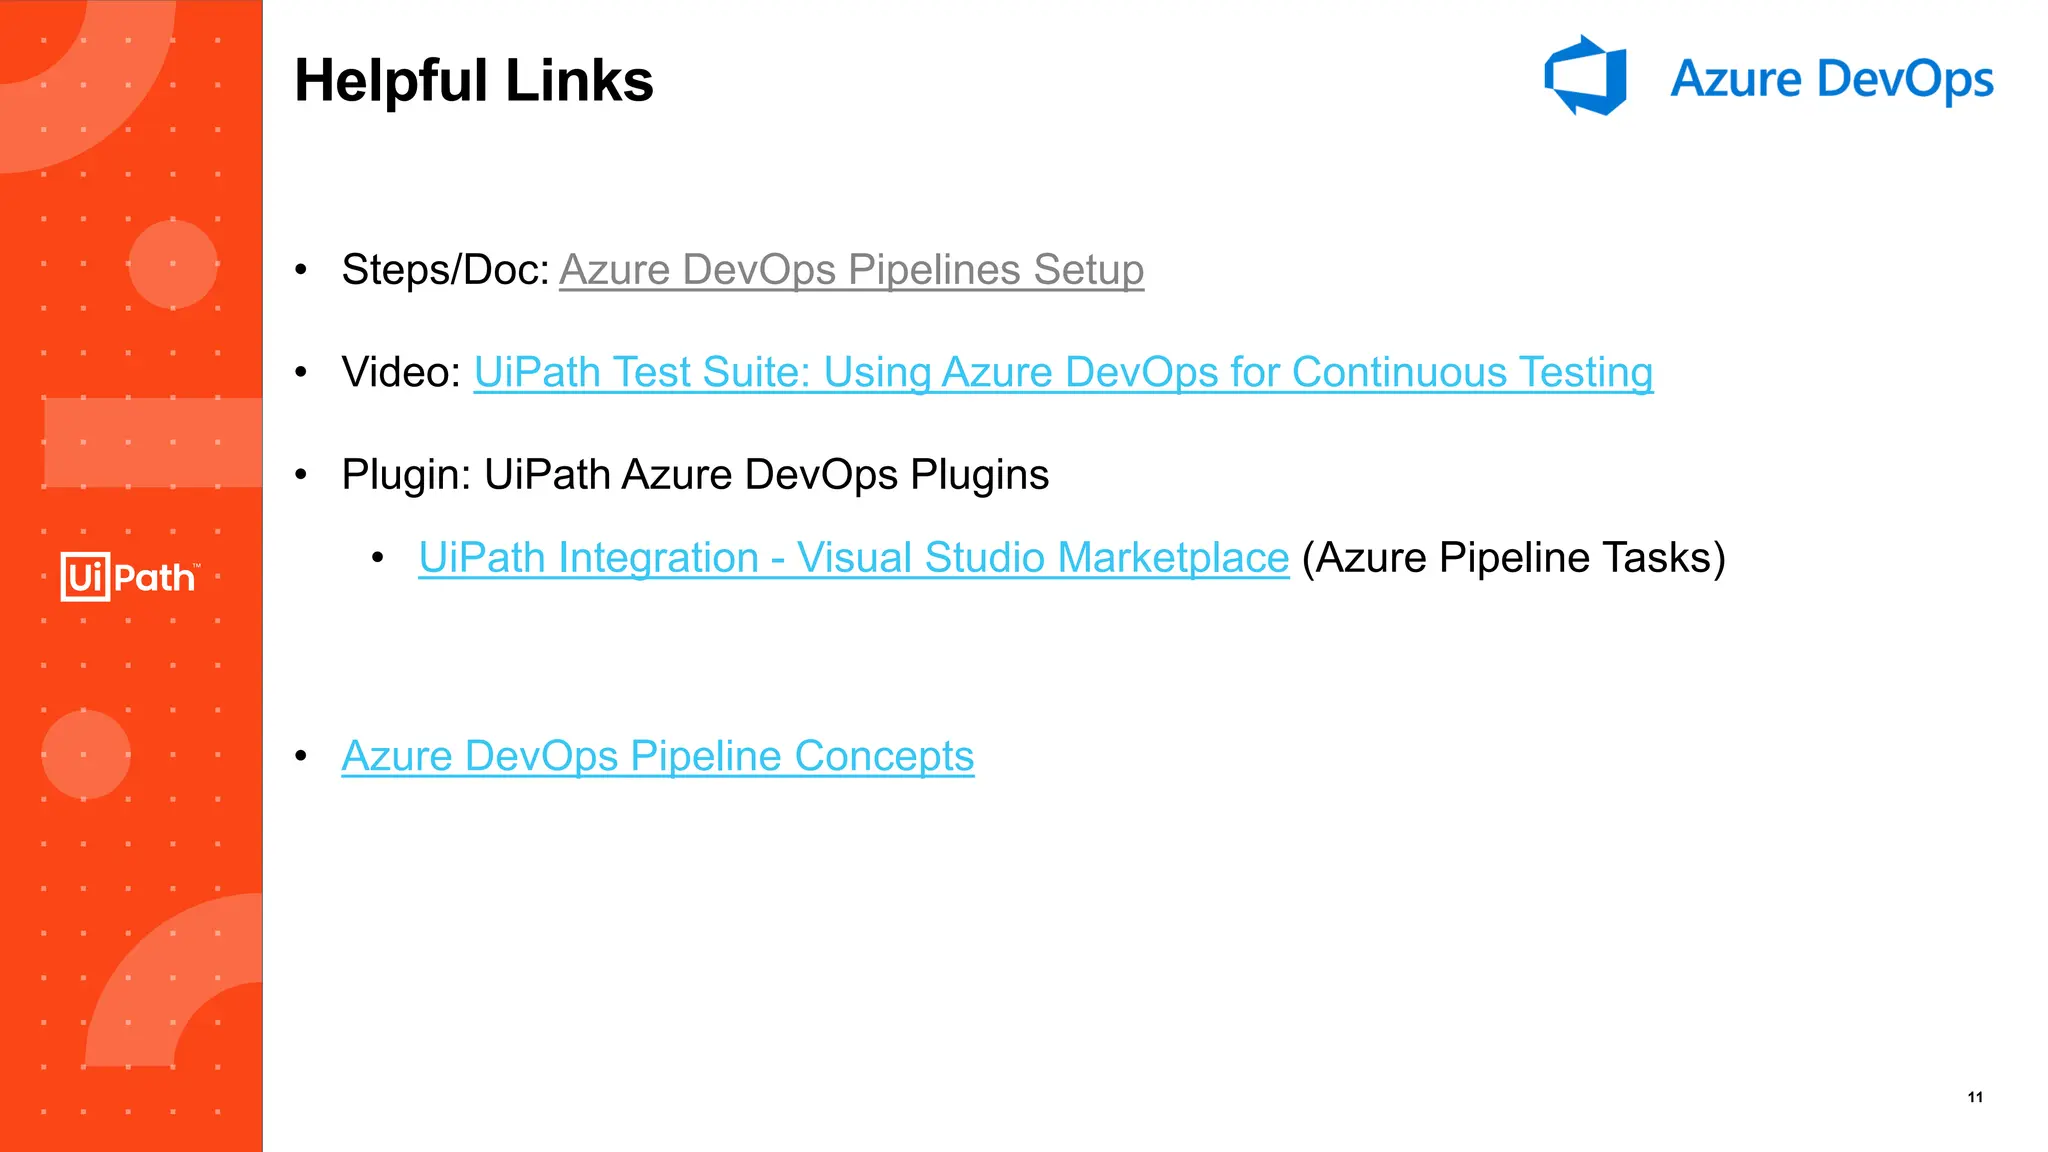Follow the UiPath Integration Visual Studio Marketplace link
The width and height of the screenshot is (2048, 1152).
(x=853, y=558)
